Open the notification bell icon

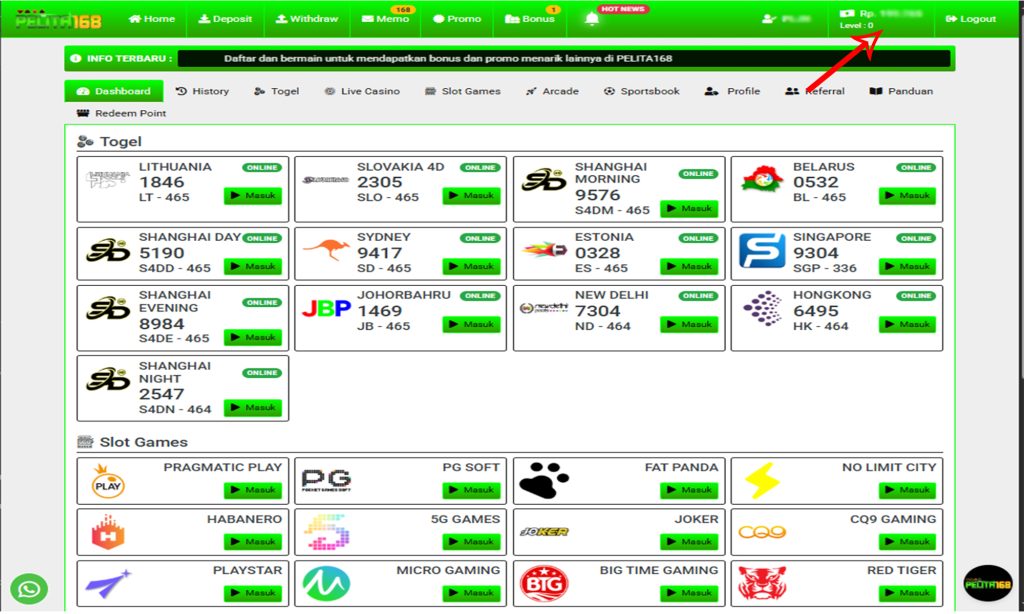(x=592, y=19)
